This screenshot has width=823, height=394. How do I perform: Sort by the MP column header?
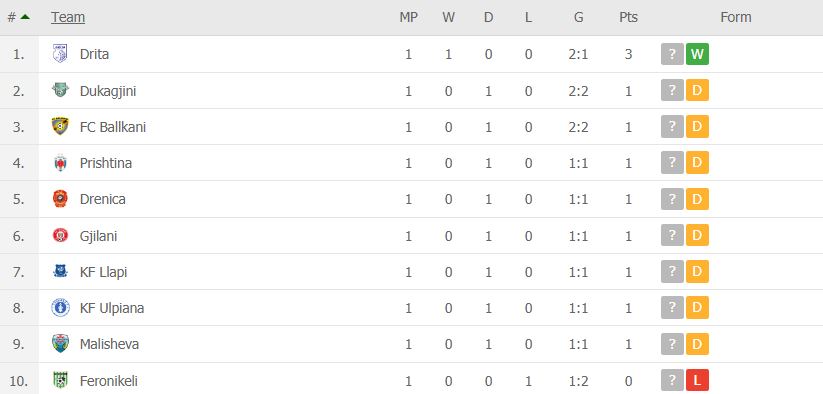tap(408, 17)
